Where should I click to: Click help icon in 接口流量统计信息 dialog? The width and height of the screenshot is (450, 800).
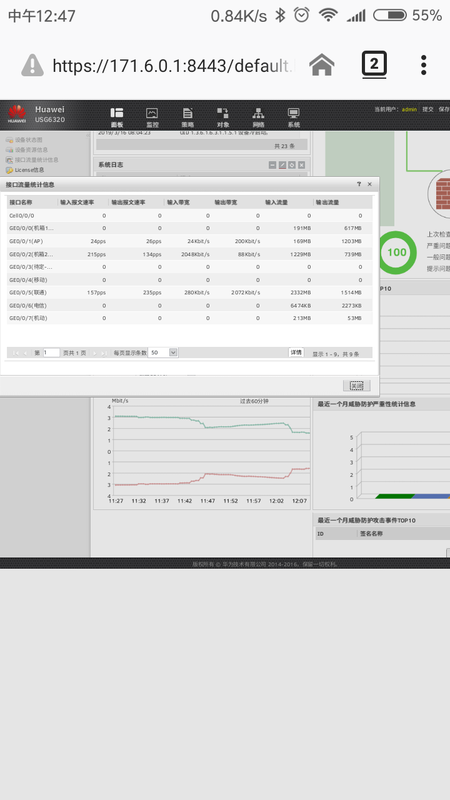click(x=359, y=184)
